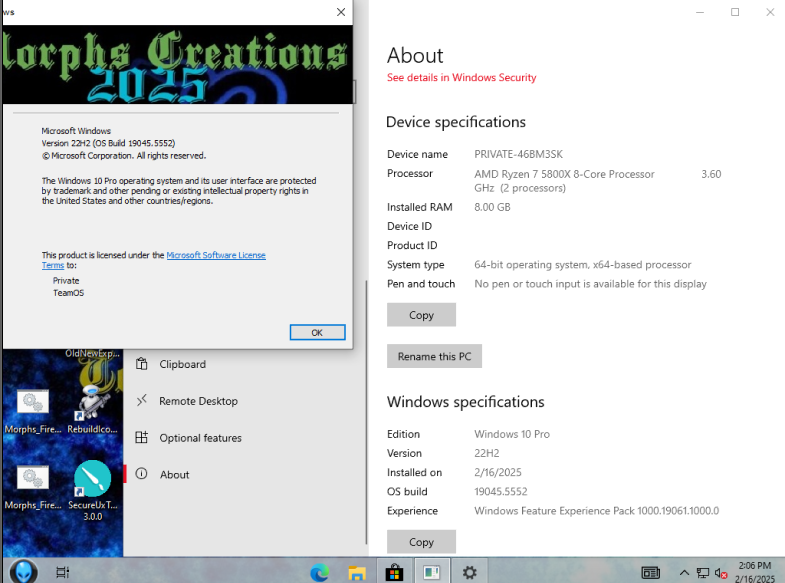The width and height of the screenshot is (785, 583).
Task: Close the Settings window
Action: 770,12
